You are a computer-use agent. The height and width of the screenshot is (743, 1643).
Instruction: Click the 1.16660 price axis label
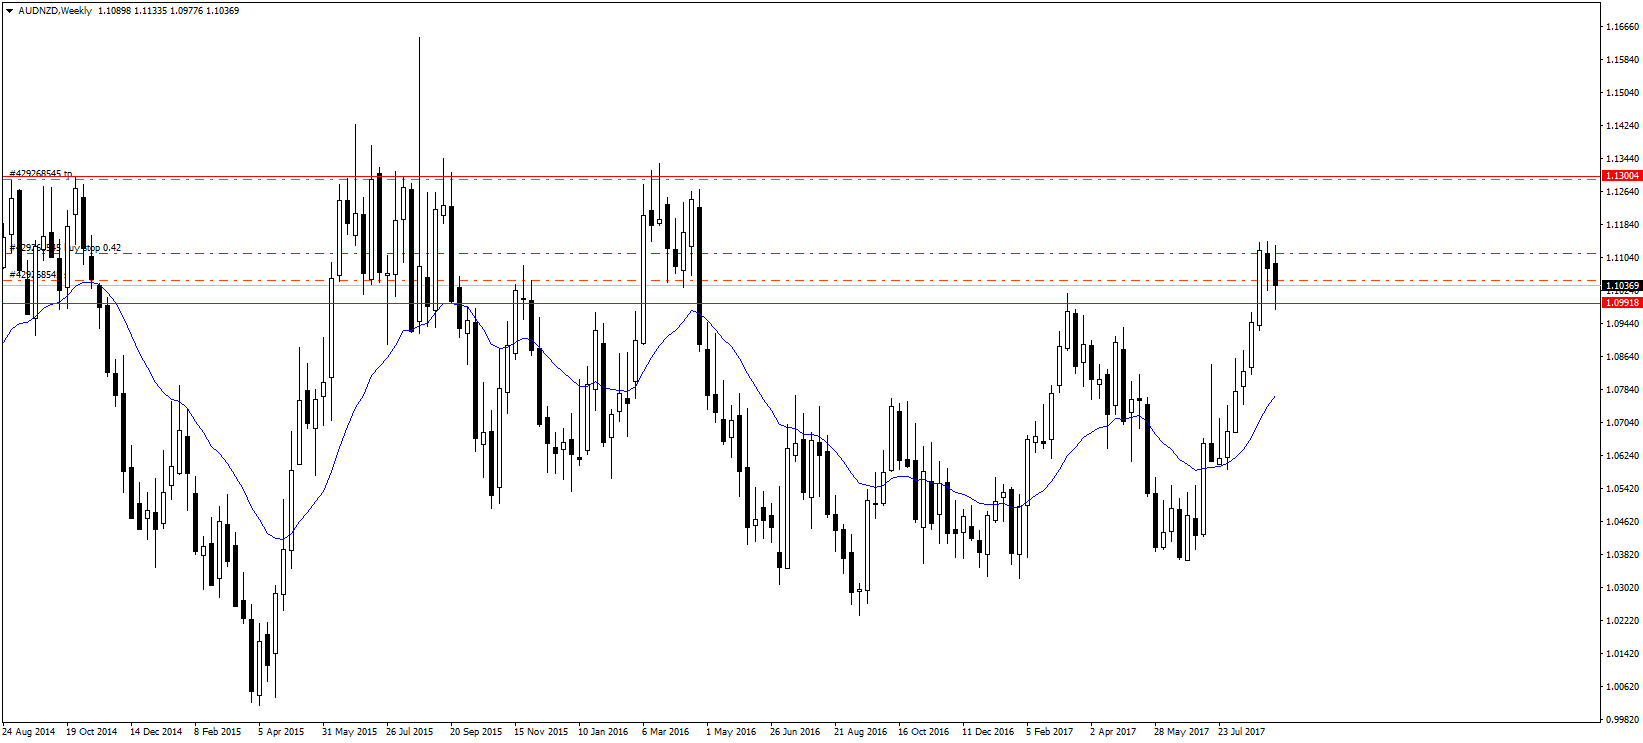click(1621, 27)
